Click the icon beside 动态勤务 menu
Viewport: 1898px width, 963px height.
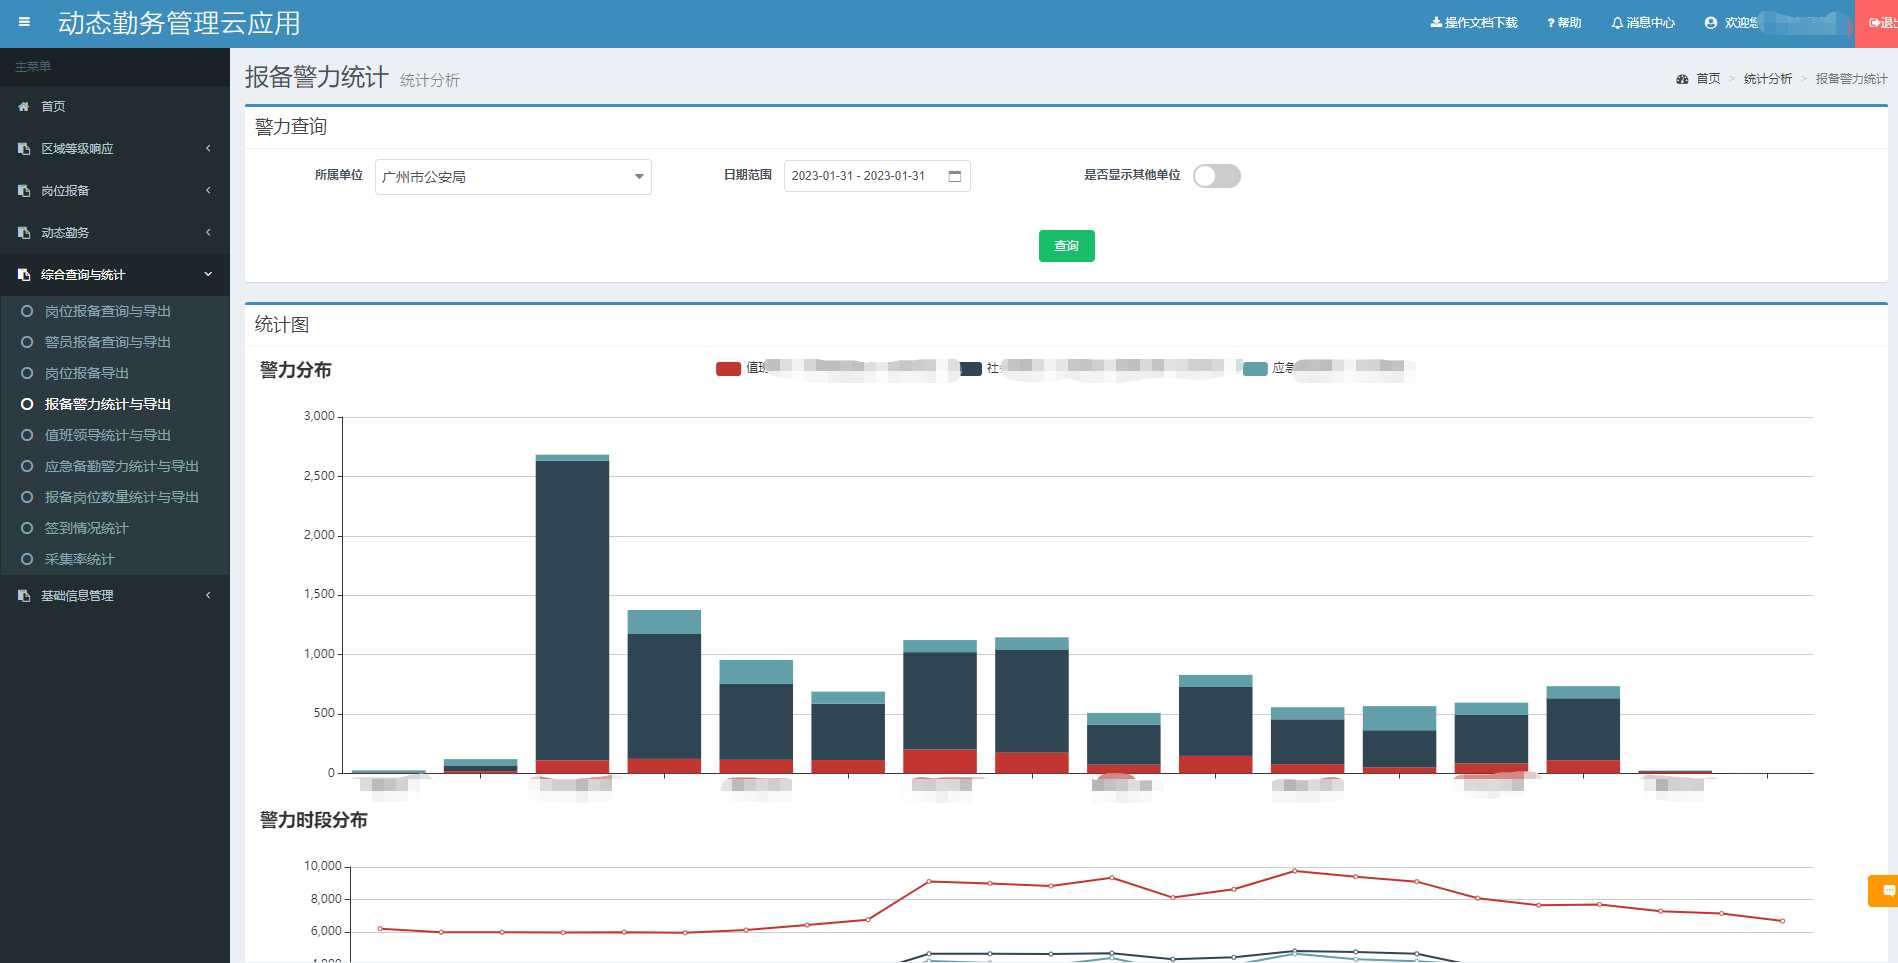pyautogui.click(x=24, y=232)
